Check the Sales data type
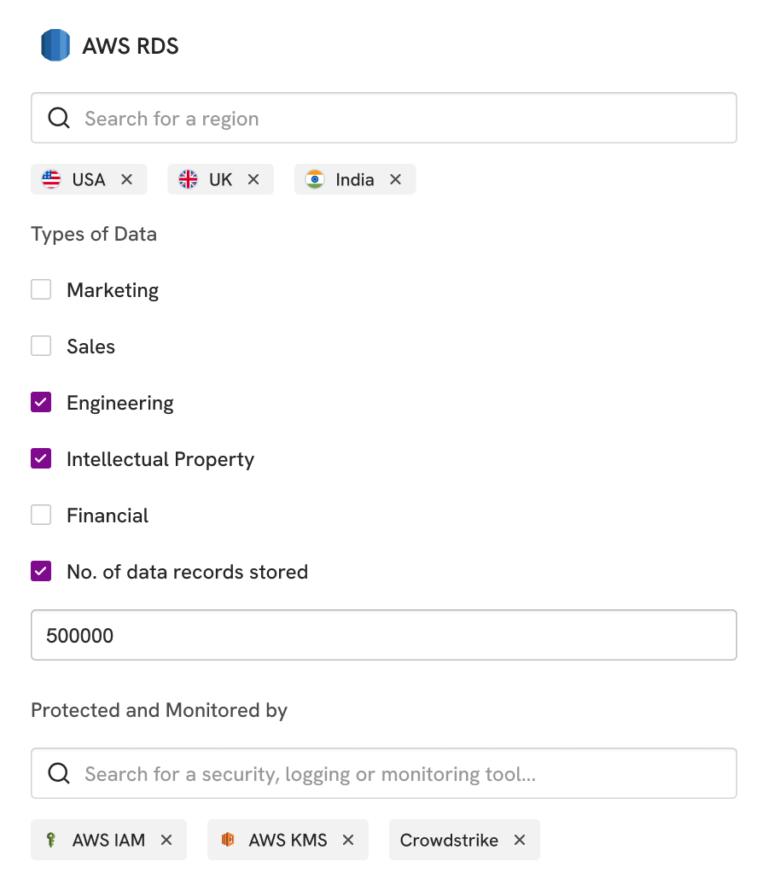This screenshot has height=891, width=768. click(41, 346)
